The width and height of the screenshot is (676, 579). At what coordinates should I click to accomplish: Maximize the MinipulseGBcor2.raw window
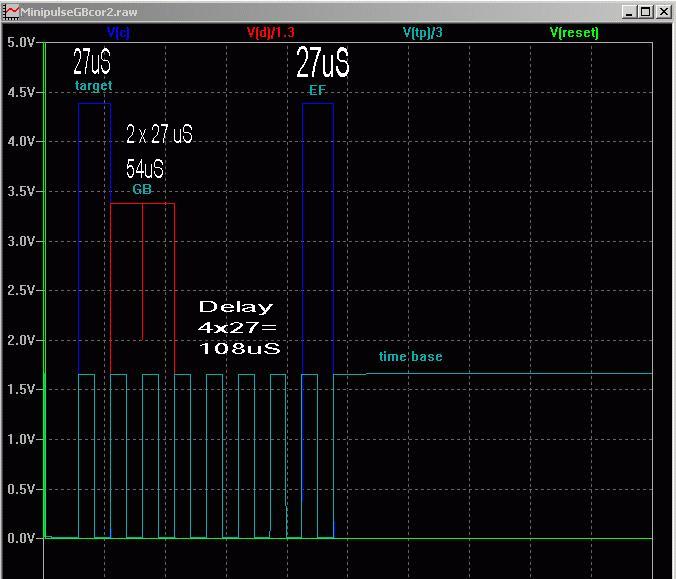[646, 12]
